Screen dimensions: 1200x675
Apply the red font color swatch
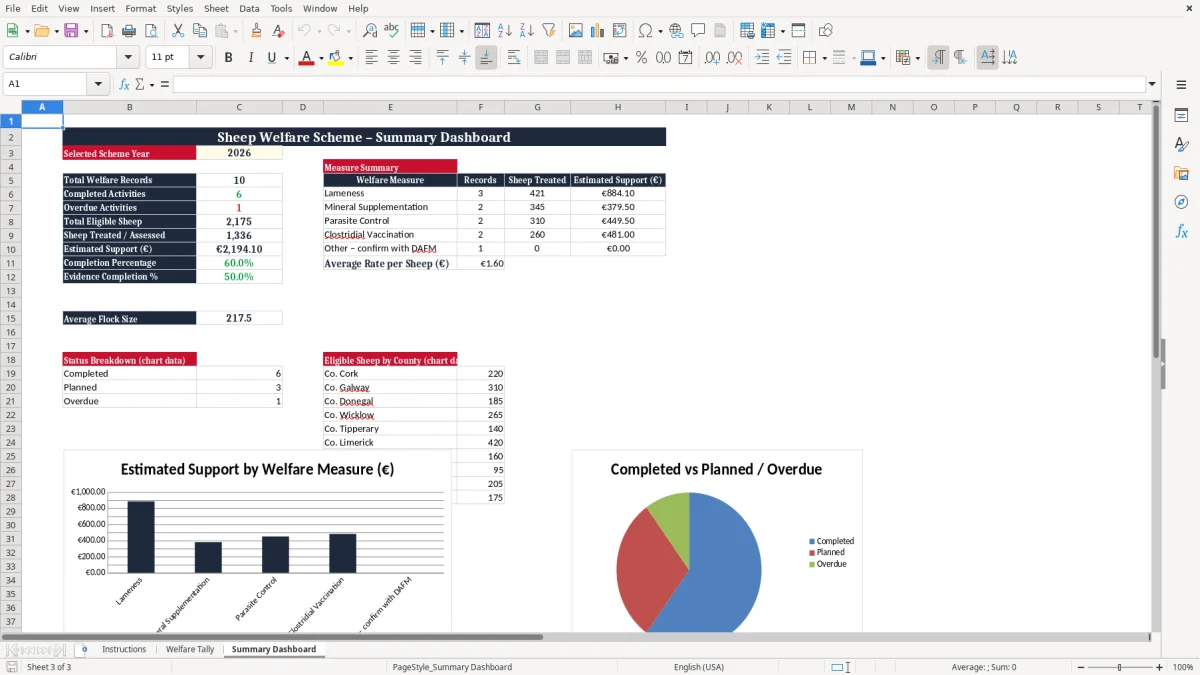pos(306,58)
